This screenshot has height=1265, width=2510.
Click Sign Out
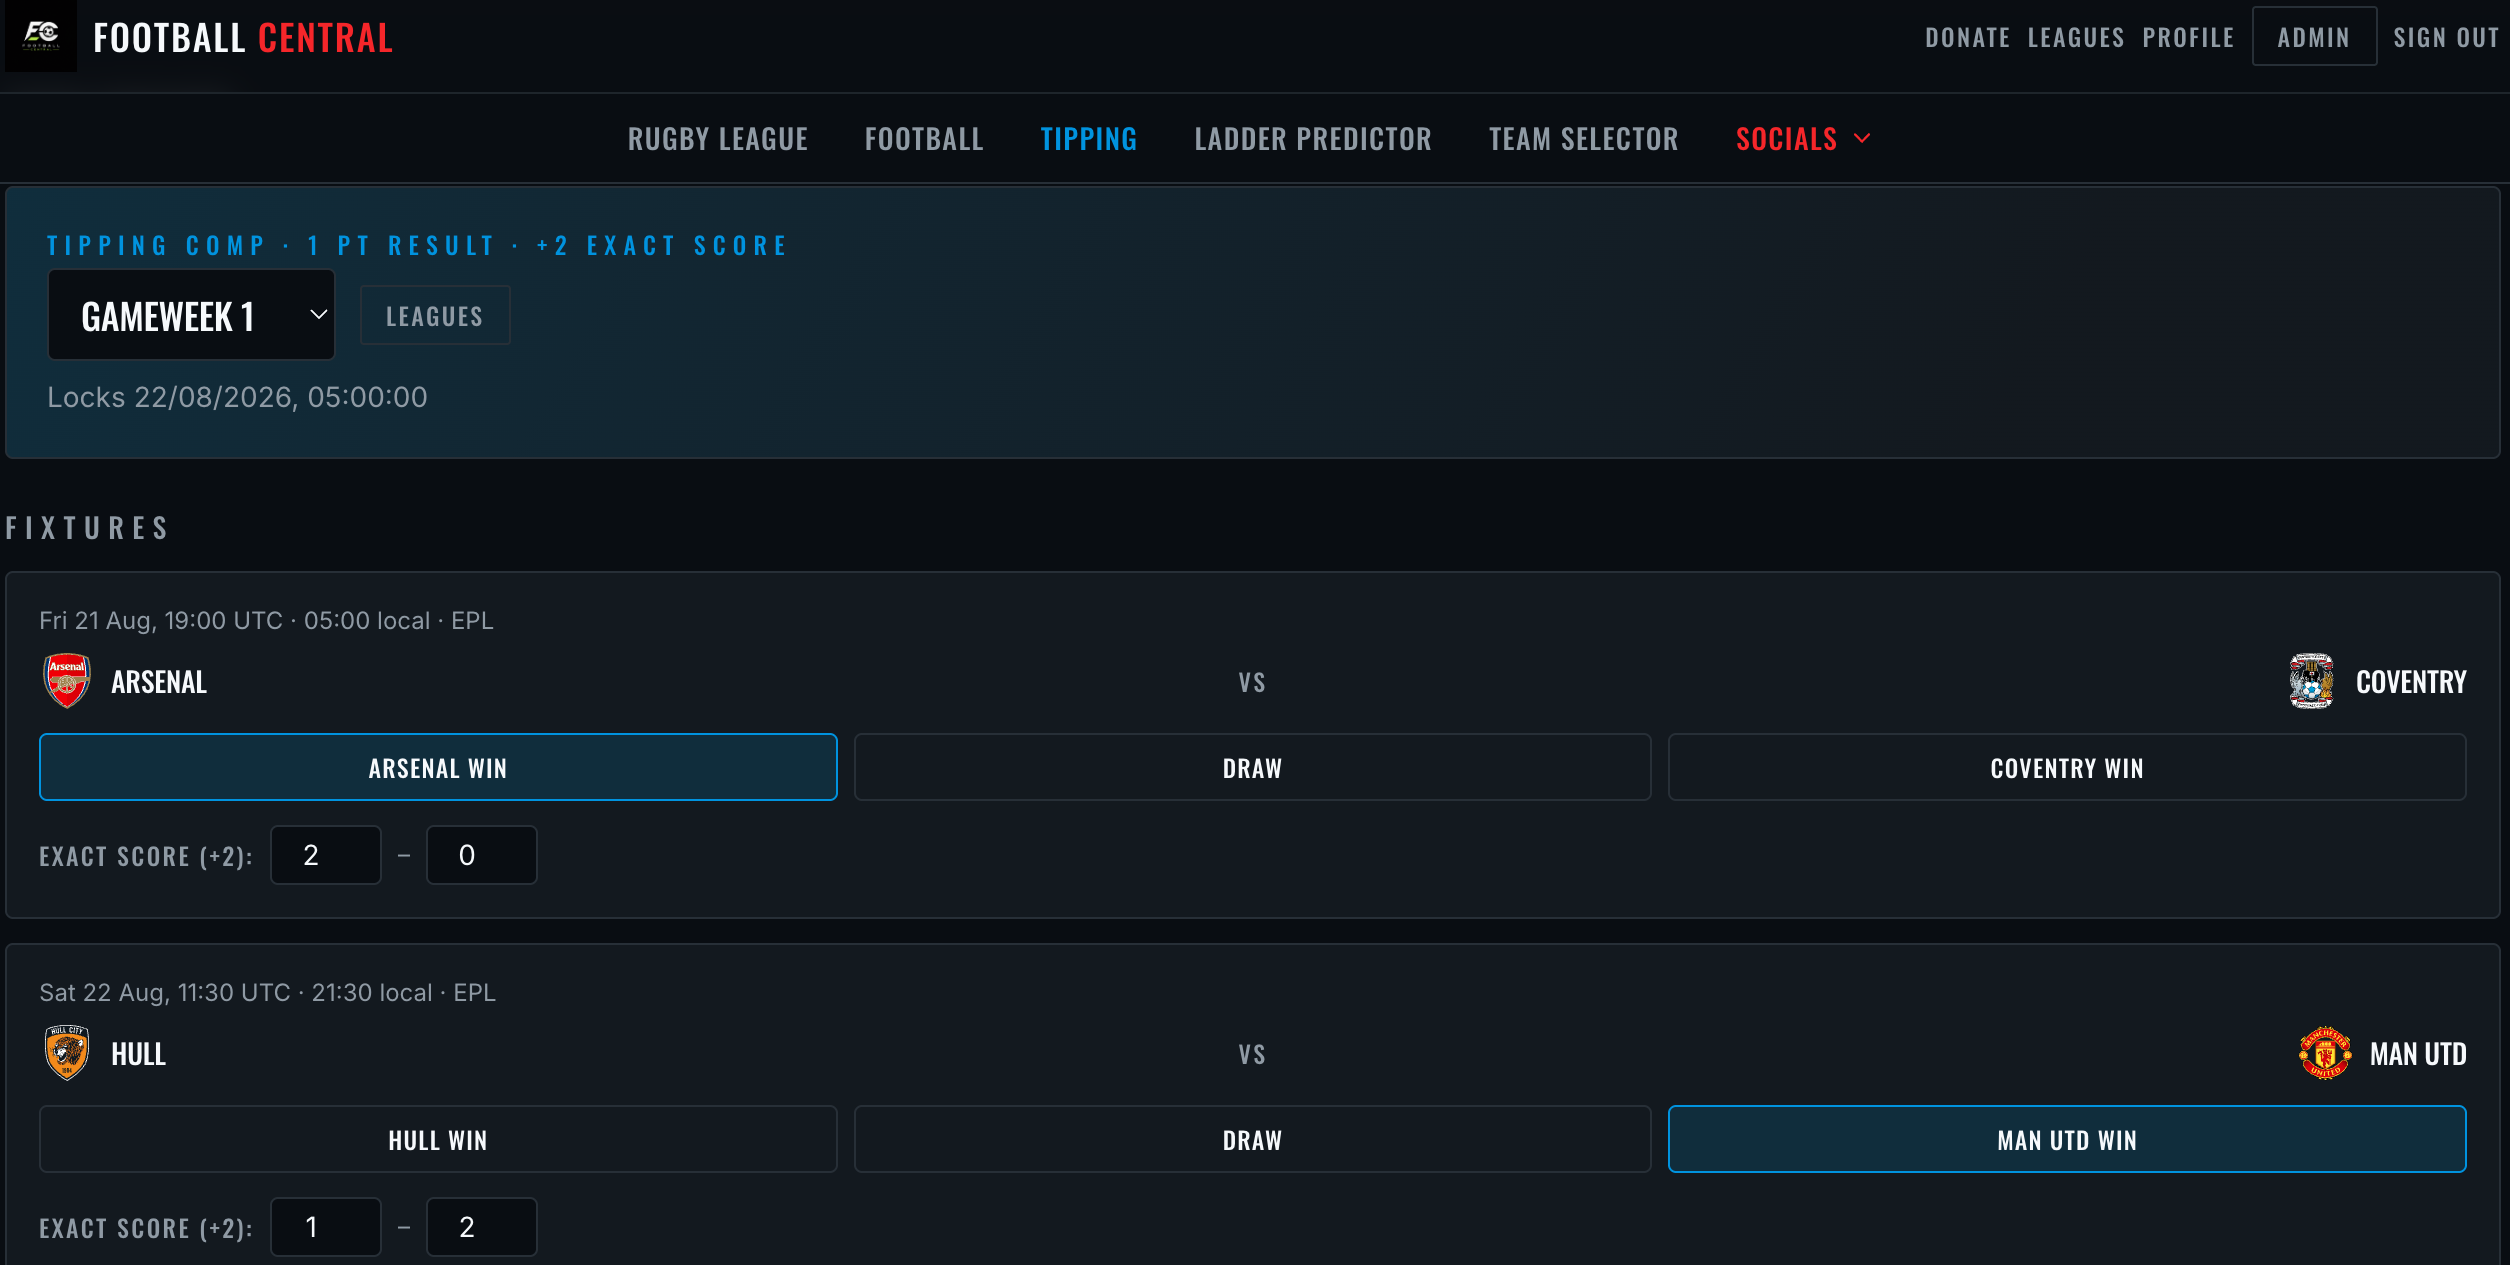(x=2446, y=37)
